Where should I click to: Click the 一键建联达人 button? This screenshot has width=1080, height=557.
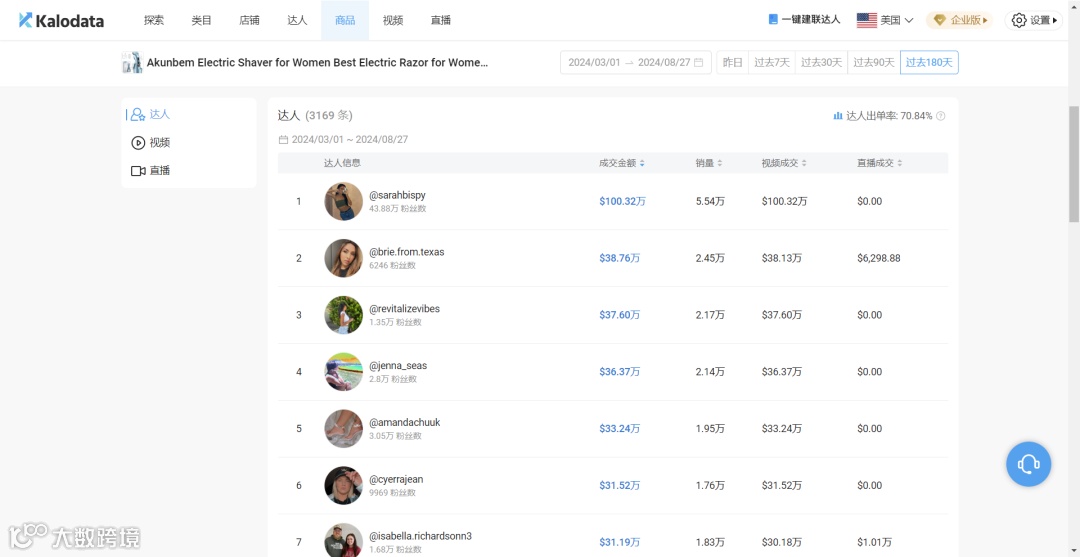[804, 20]
